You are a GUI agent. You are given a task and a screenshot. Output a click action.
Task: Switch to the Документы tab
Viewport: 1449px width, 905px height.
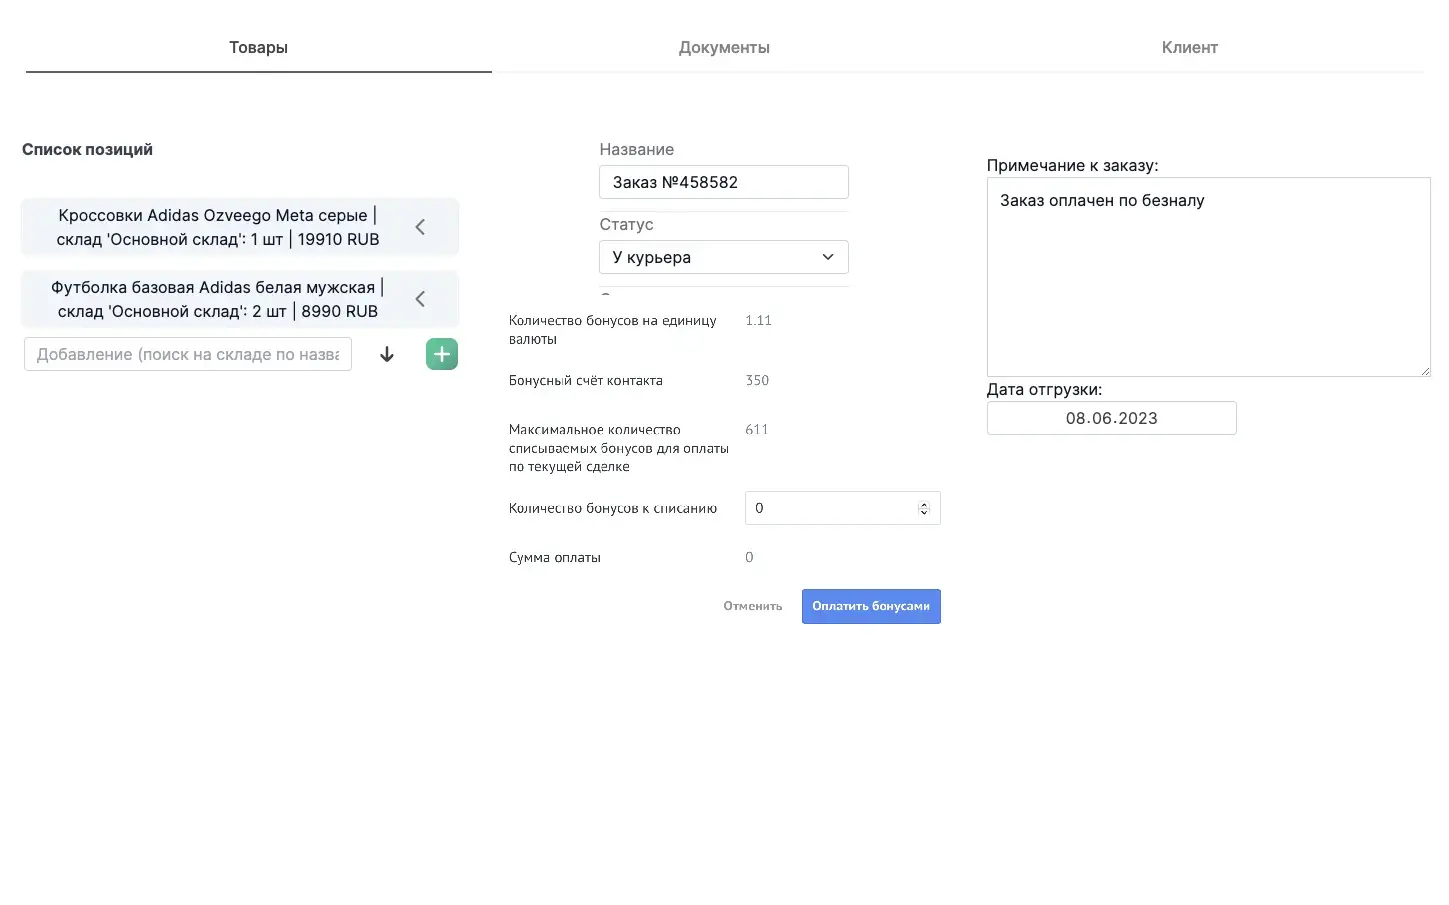pos(724,48)
